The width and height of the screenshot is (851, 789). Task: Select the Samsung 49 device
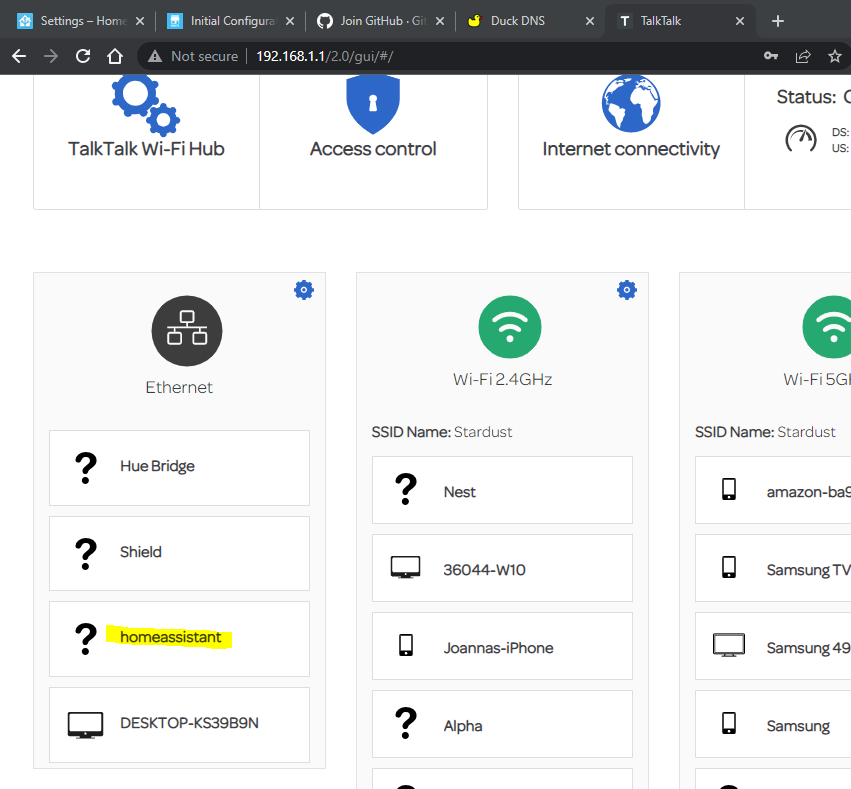[x=773, y=646]
